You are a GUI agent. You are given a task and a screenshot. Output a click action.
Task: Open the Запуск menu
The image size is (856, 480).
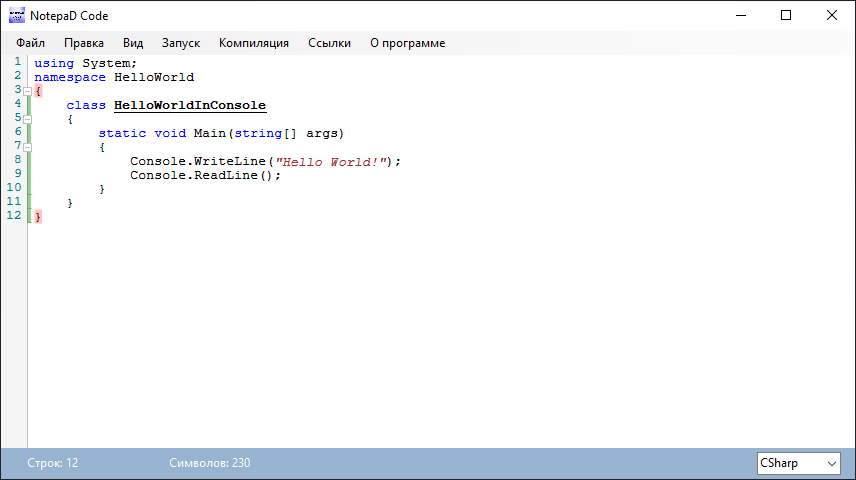(181, 43)
